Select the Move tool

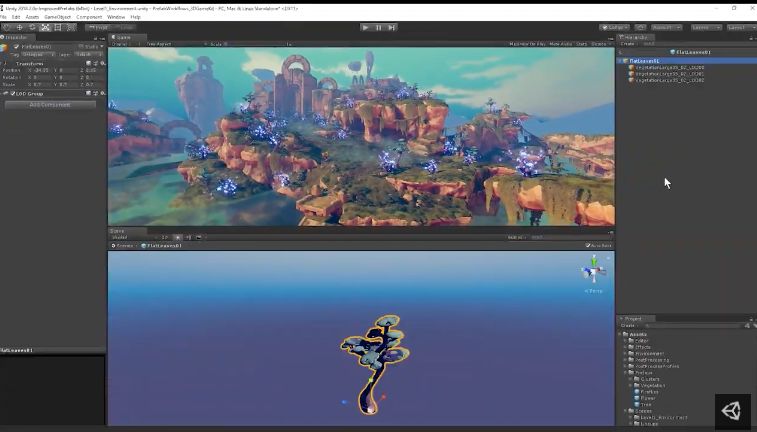[x=20, y=28]
